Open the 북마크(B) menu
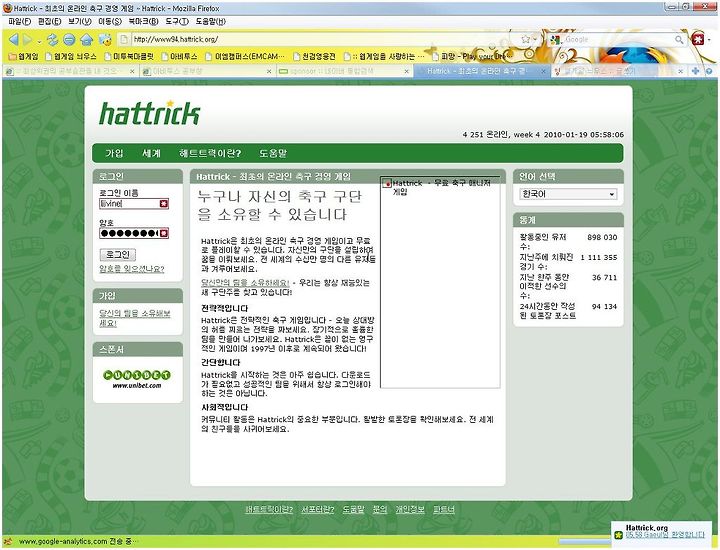The width and height of the screenshot is (720, 550). (143, 22)
